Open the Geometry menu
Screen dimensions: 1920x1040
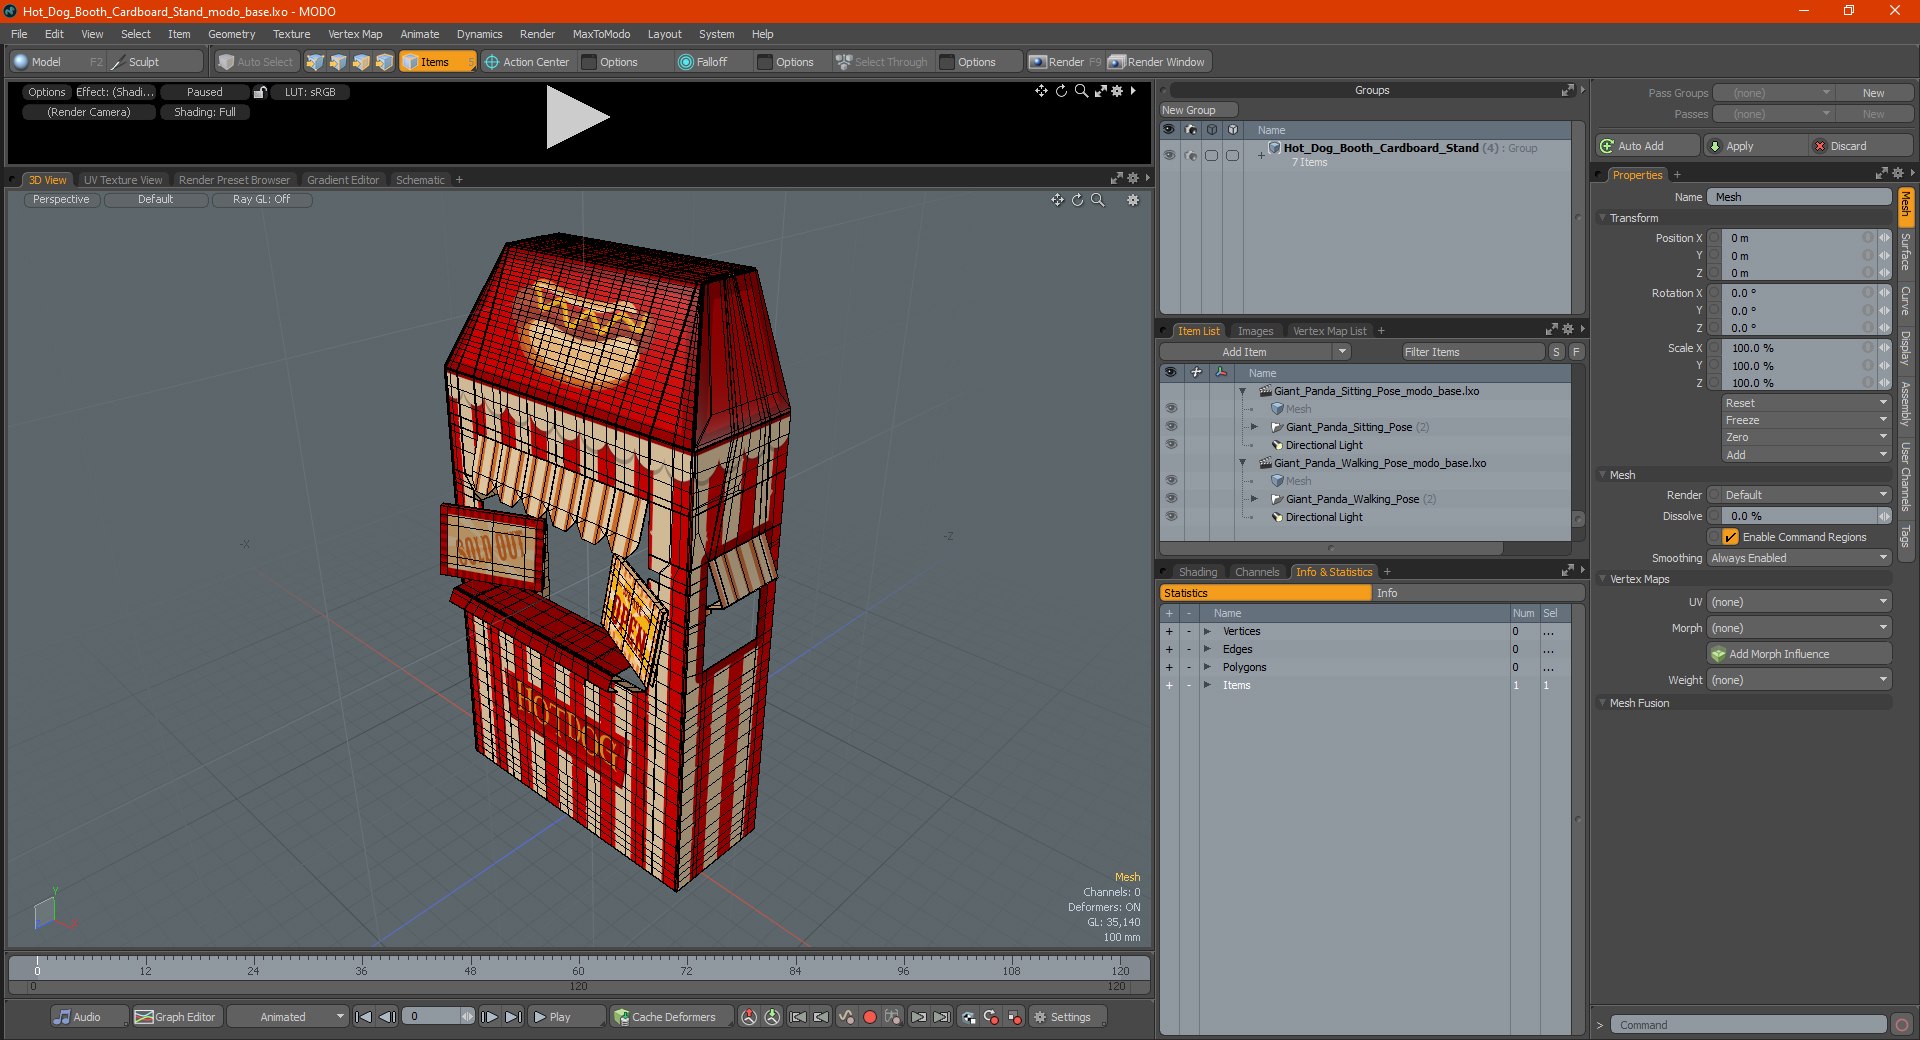[x=231, y=34]
